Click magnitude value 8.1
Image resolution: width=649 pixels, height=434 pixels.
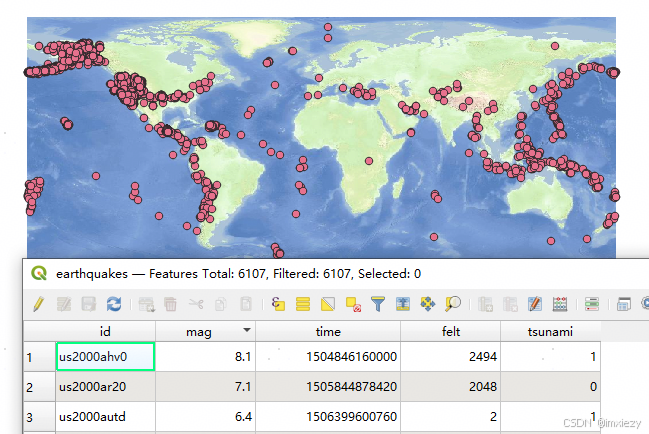coord(243,357)
